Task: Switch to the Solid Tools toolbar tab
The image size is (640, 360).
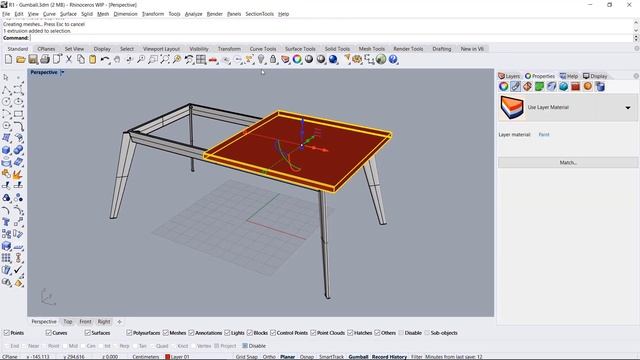Action: (337, 49)
